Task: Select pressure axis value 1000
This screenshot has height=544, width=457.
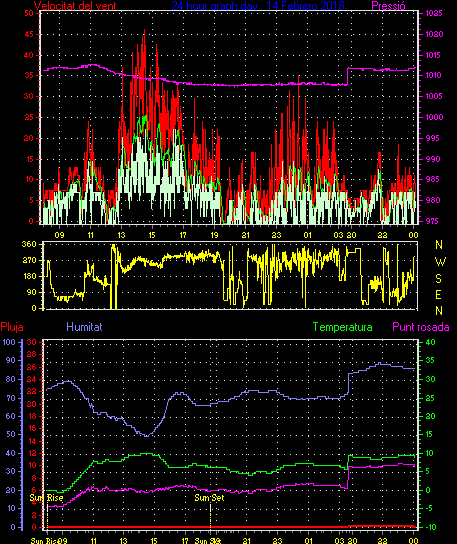Action: coord(434,117)
